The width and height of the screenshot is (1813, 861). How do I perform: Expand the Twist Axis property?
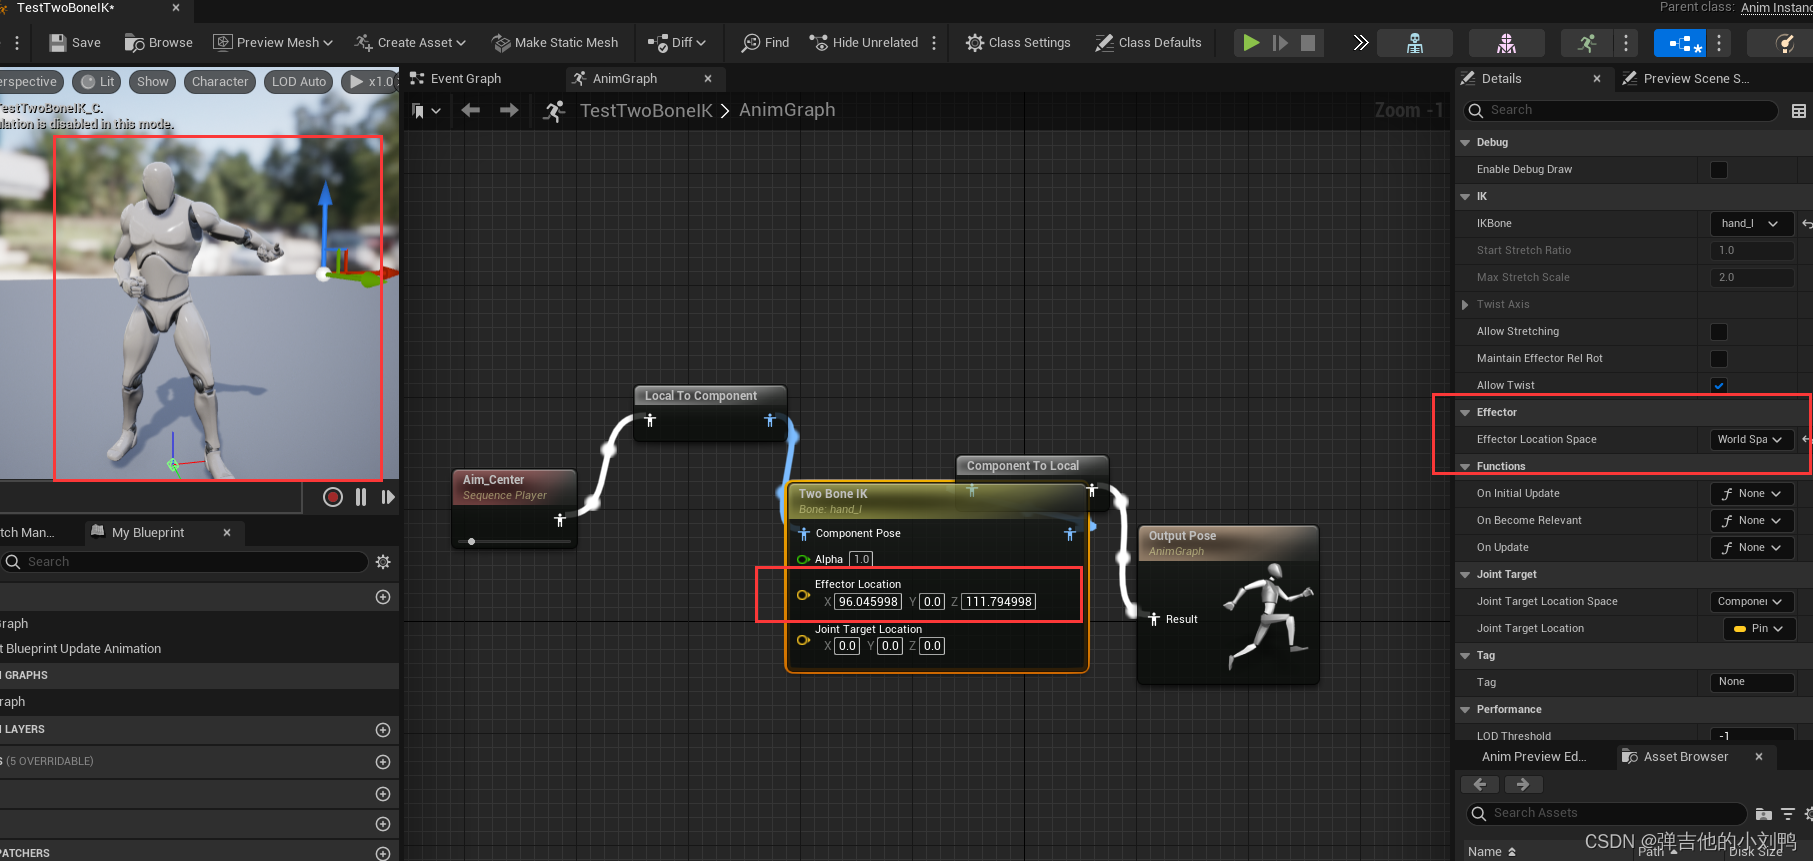coord(1466,305)
